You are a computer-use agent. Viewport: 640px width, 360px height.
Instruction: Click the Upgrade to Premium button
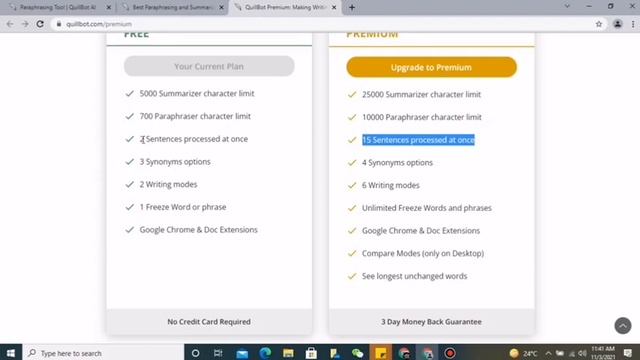[431, 67]
